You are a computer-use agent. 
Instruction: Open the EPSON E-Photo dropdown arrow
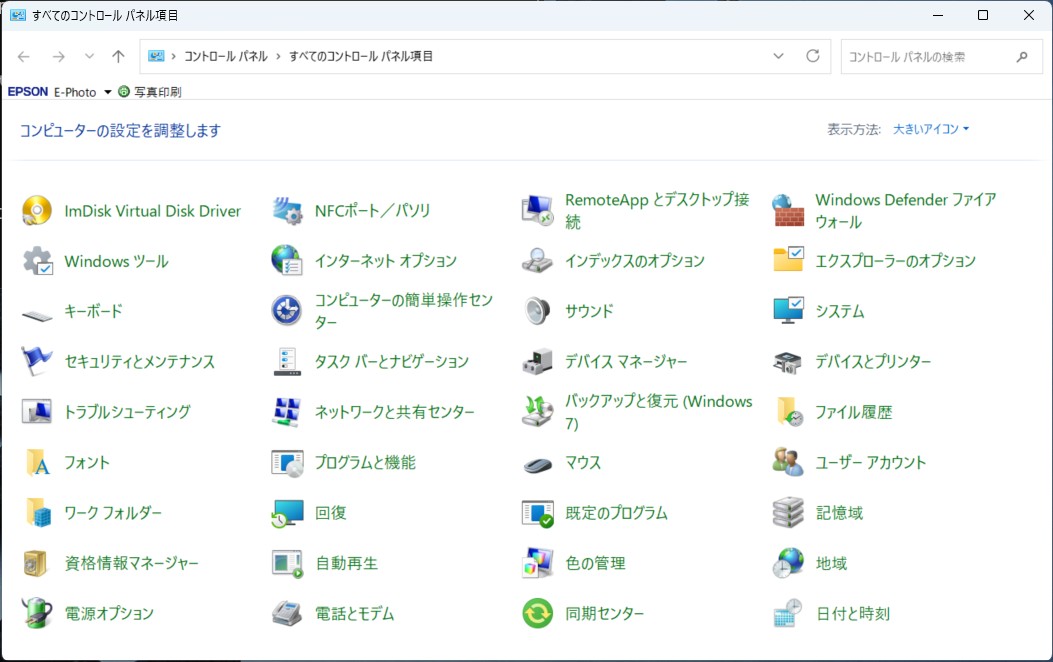(108, 92)
